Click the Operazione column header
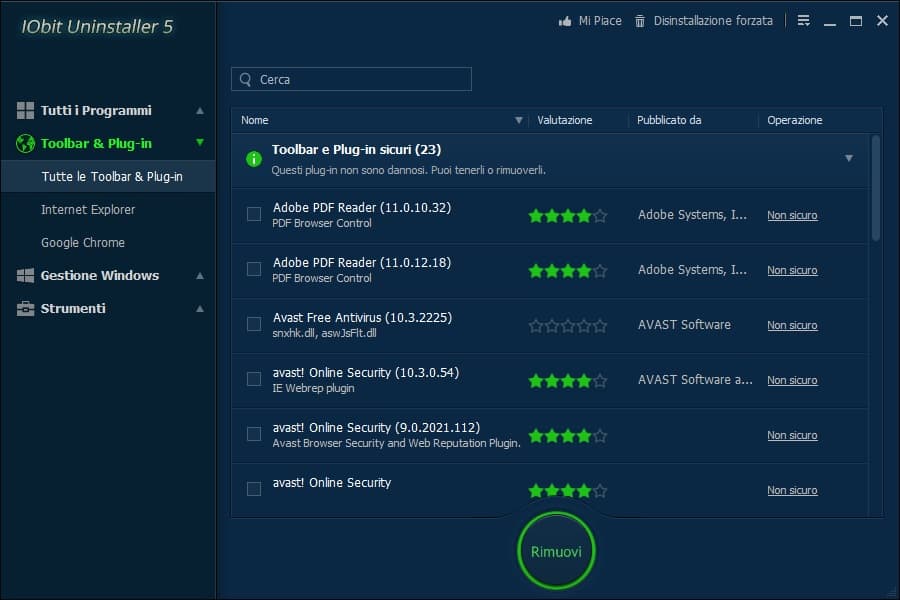This screenshot has width=900, height=600. (x=794, y=120)
